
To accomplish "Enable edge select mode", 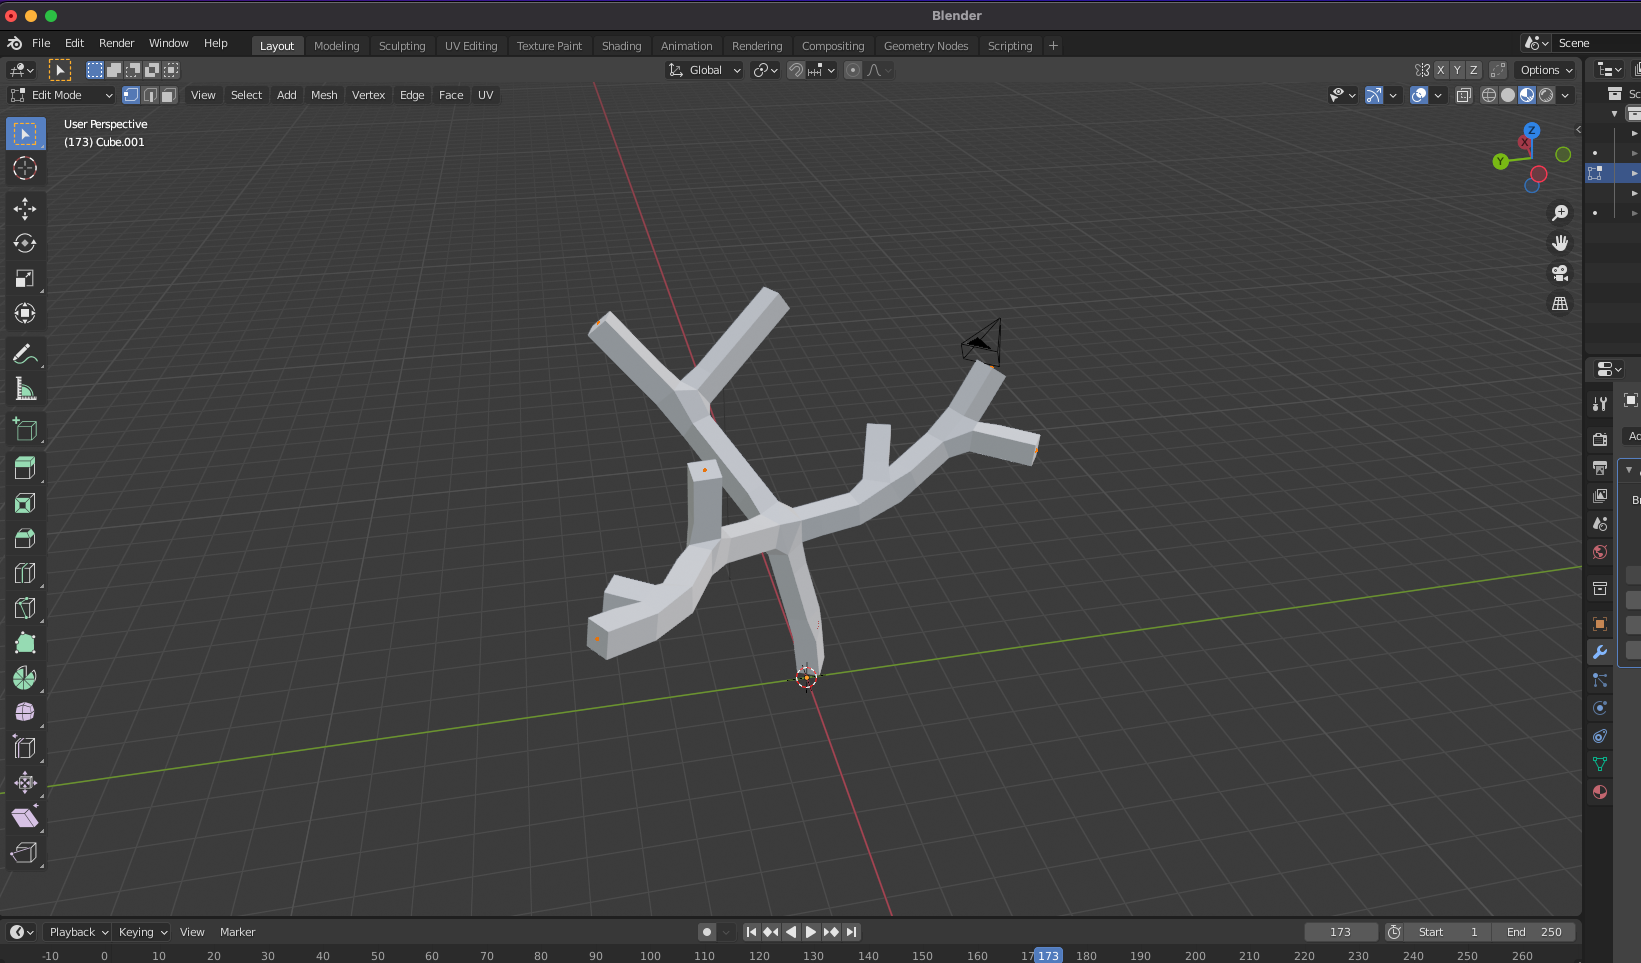I will (150, 95).
